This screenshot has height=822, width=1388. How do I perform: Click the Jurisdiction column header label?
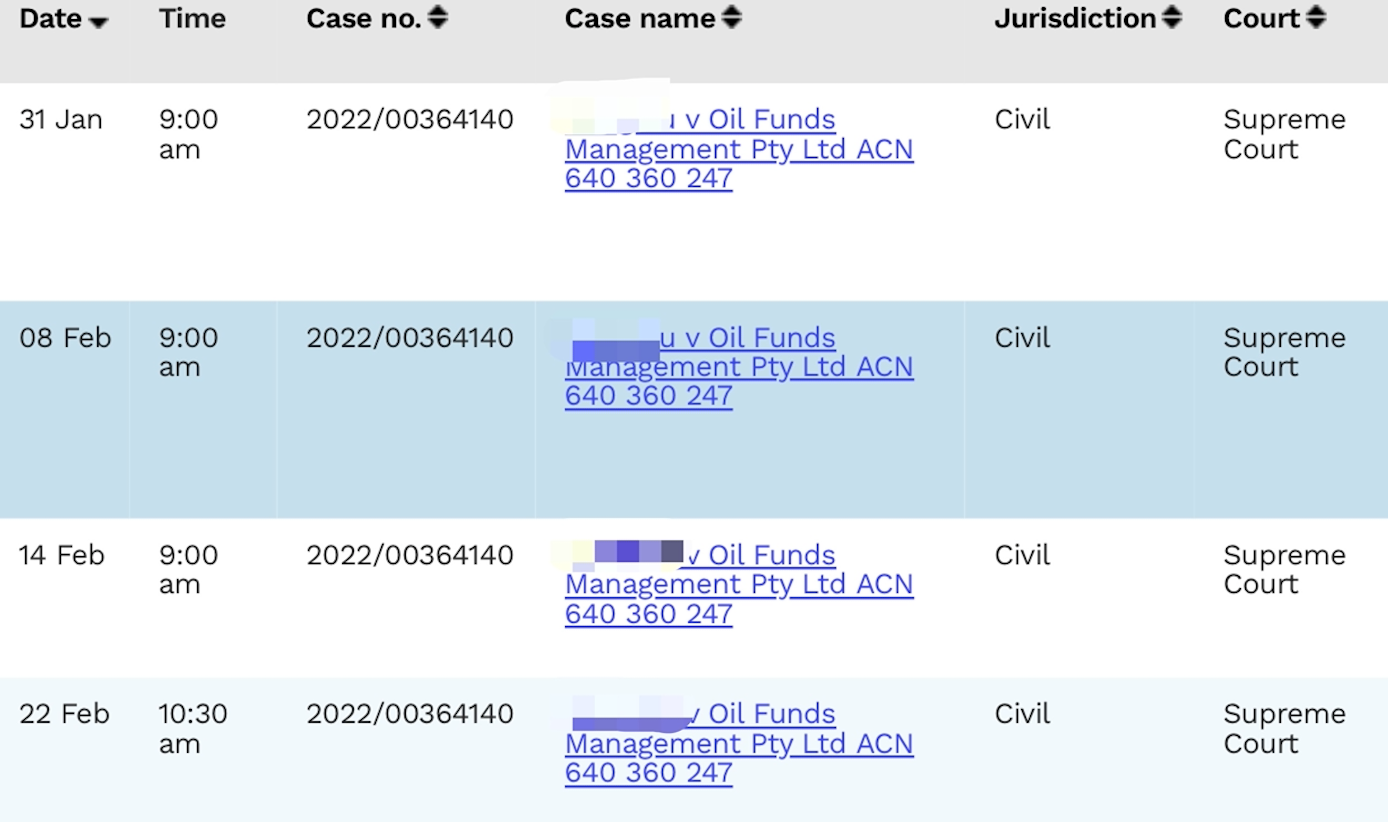coord(1075,19)
